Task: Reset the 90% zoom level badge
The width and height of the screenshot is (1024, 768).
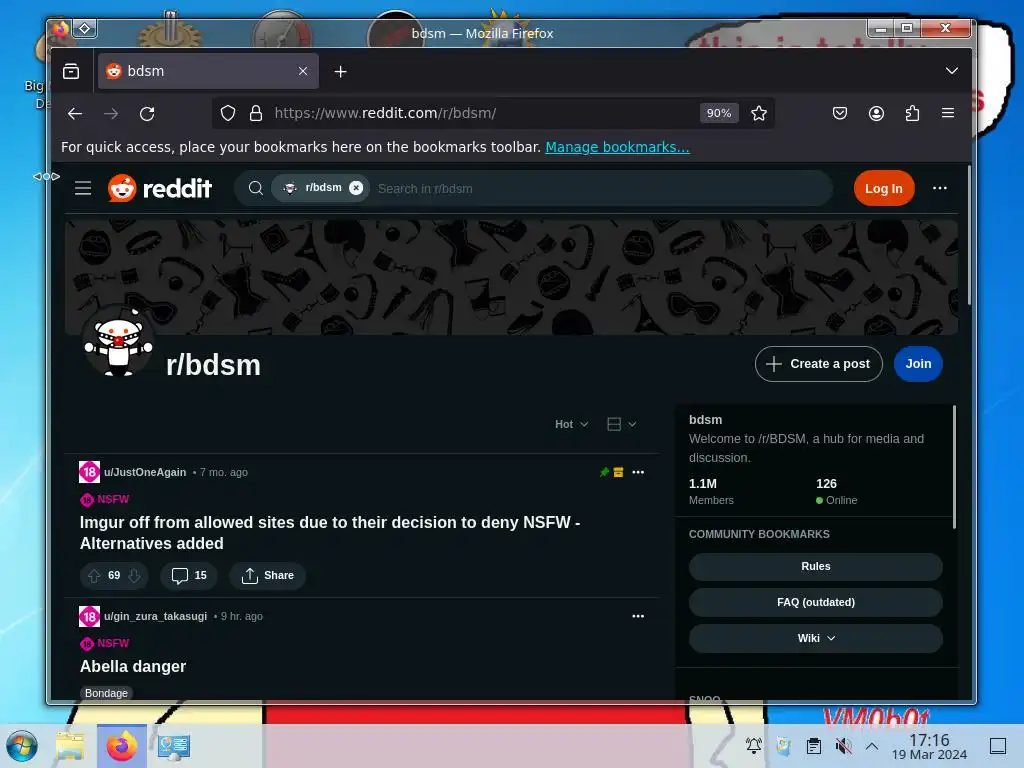Action: 718,113
